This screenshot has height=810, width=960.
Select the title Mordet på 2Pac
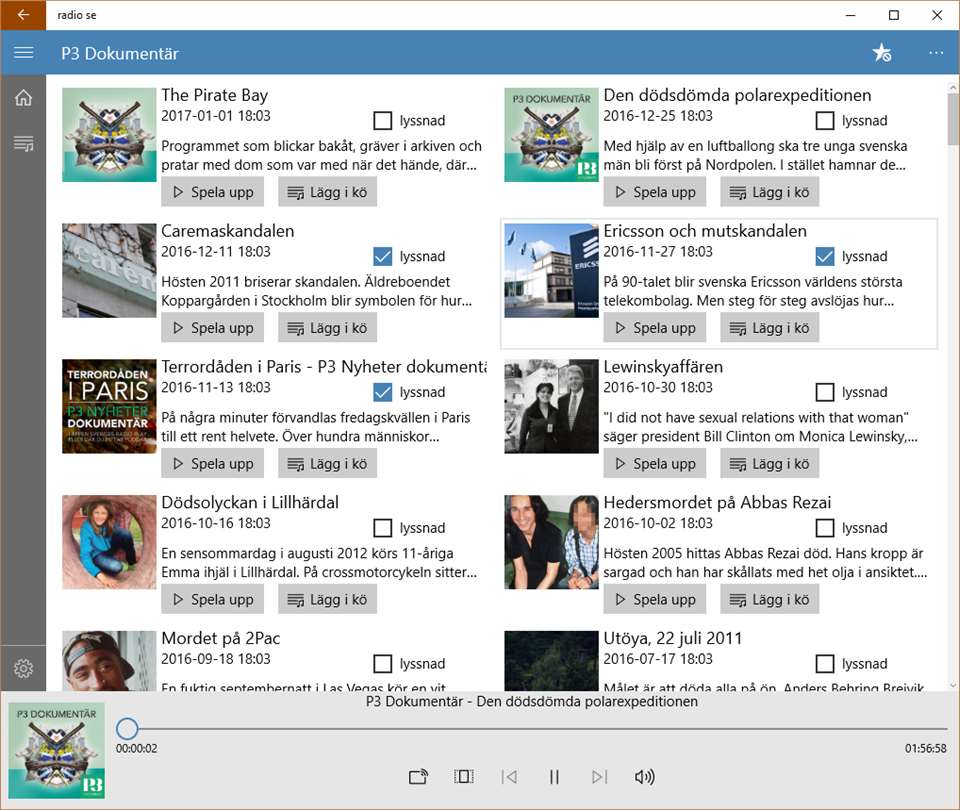(x=220, y=639)
